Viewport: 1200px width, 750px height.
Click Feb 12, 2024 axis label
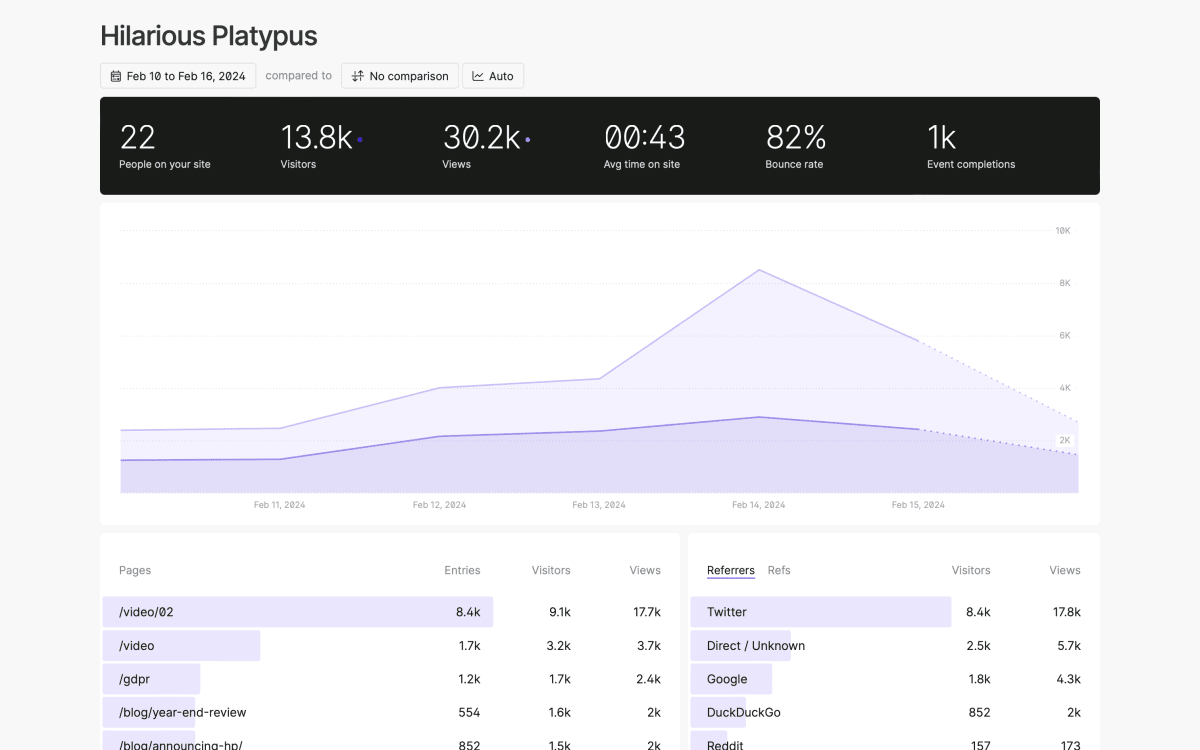[439, 505]
